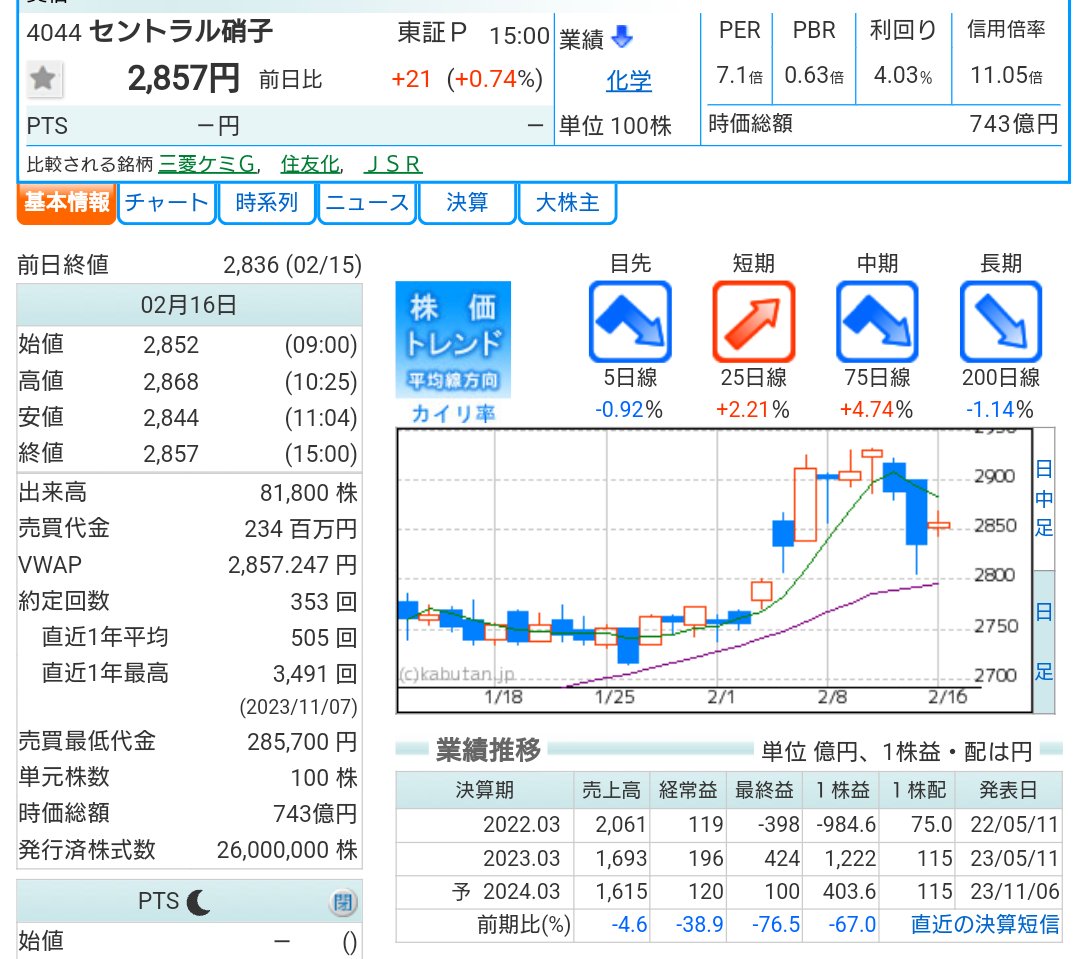1080x959 pixels.
Task: Click the 長期 200日線 down arrow
Action: pyautogui.click(x=1001, y=322)
